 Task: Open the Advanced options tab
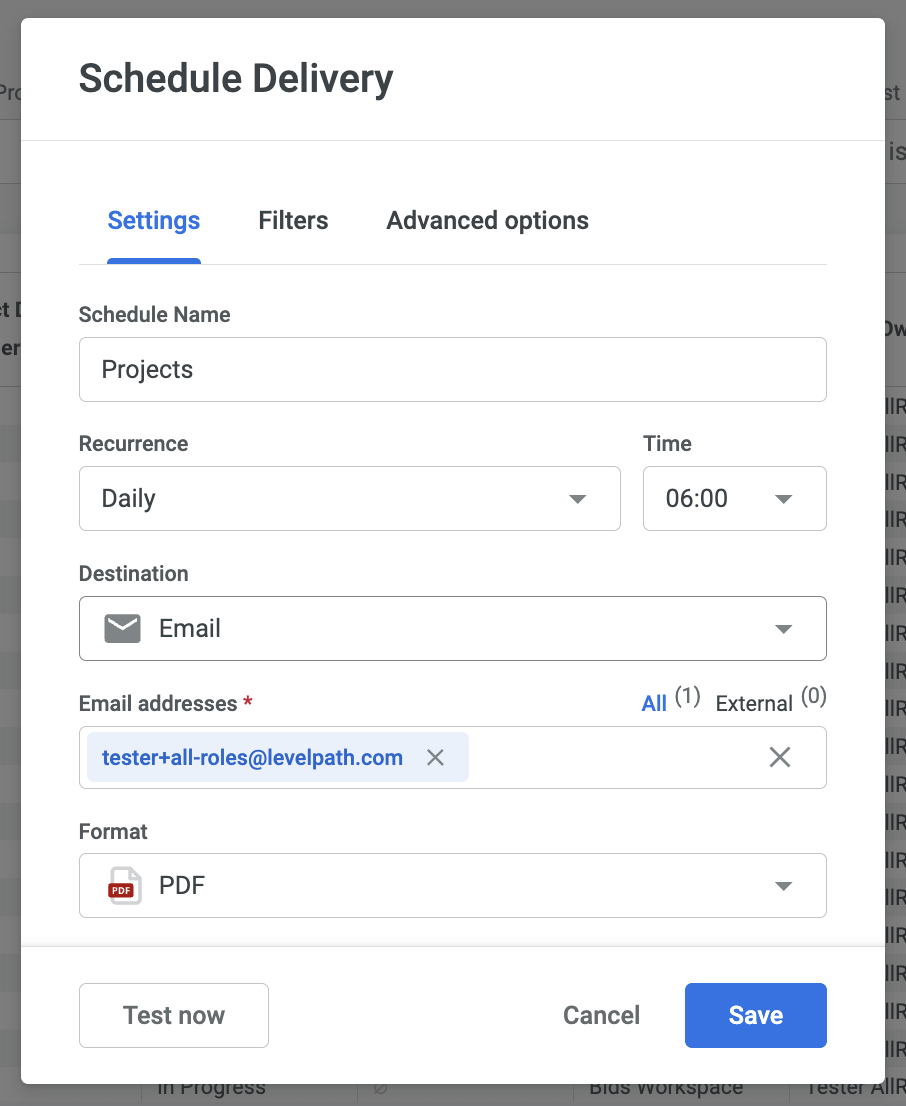coord(487,221)
